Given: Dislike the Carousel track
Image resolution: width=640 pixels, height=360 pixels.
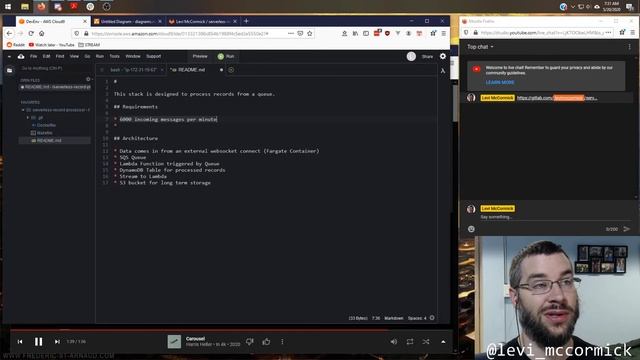Looking at the screenshot, I should coord(250,342).
